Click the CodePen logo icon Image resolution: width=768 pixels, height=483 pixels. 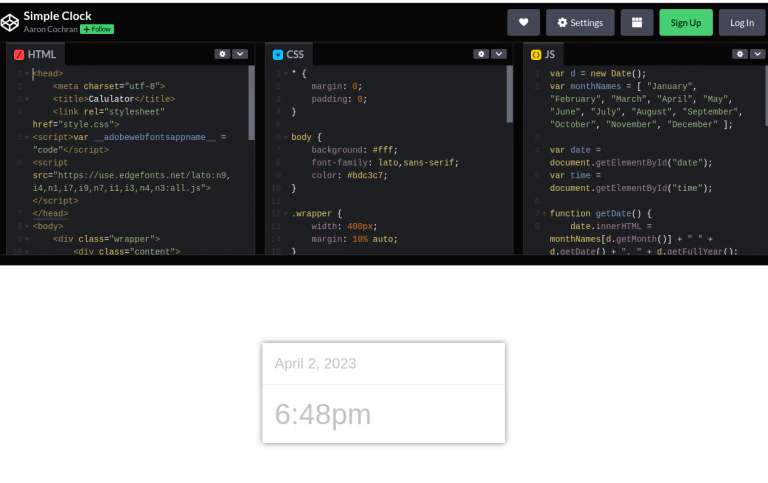[9, 23]
